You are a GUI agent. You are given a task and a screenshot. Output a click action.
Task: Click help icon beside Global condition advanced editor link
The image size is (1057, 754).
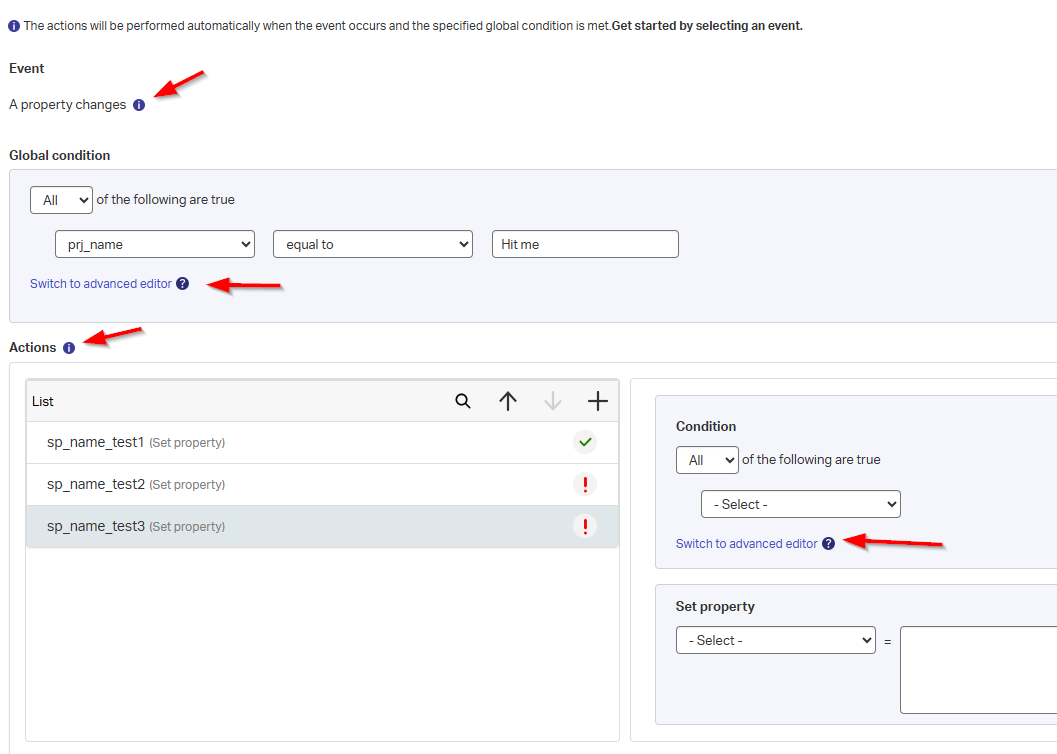point(182,284)
